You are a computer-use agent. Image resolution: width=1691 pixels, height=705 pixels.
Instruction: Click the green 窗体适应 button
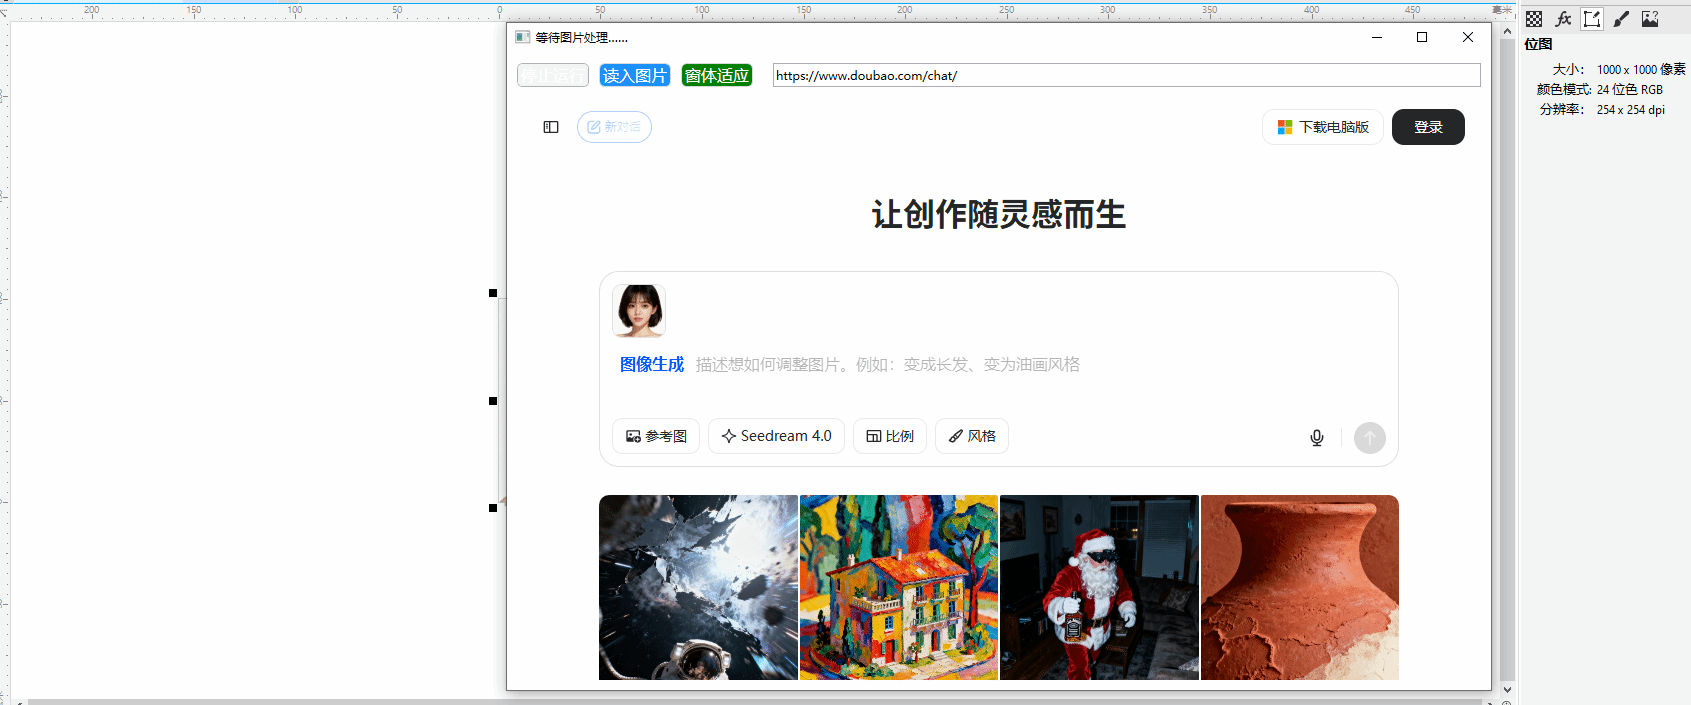[716, 75]
